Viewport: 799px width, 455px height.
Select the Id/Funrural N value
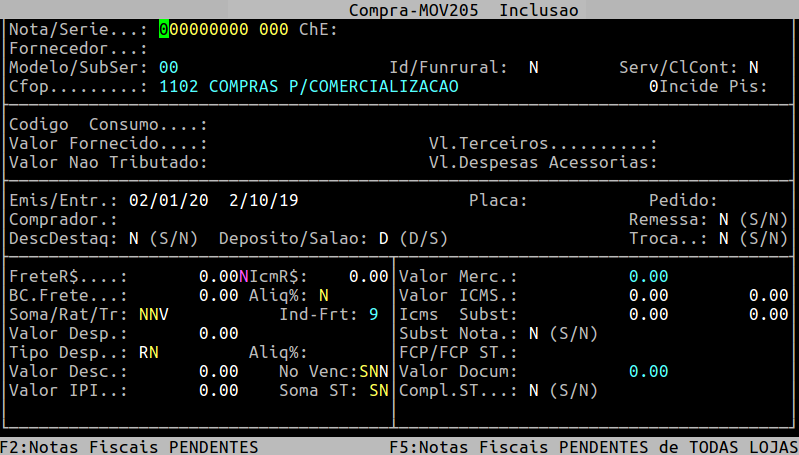pos(533,67)
